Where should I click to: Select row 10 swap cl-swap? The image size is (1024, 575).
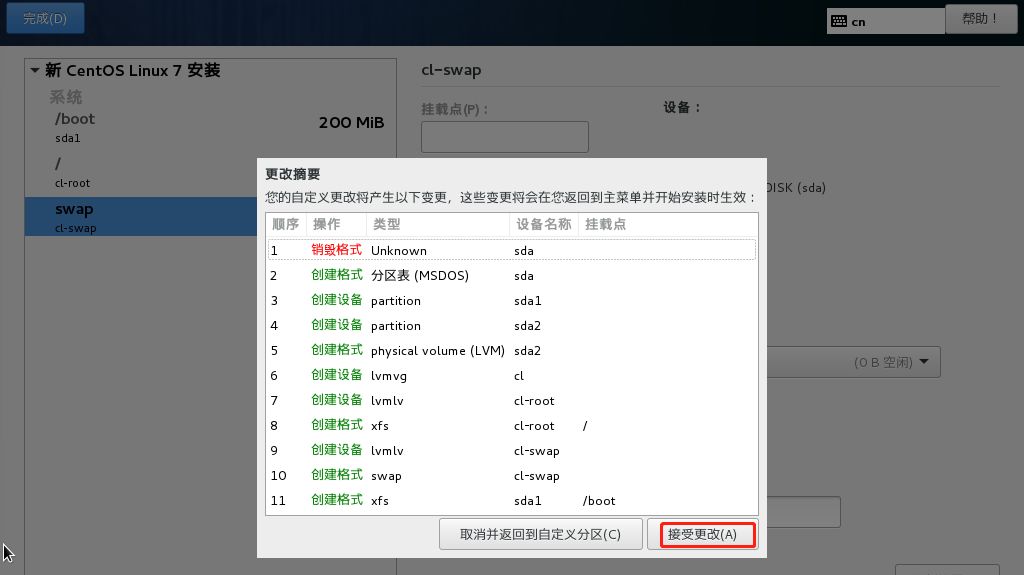coord(512,476)
